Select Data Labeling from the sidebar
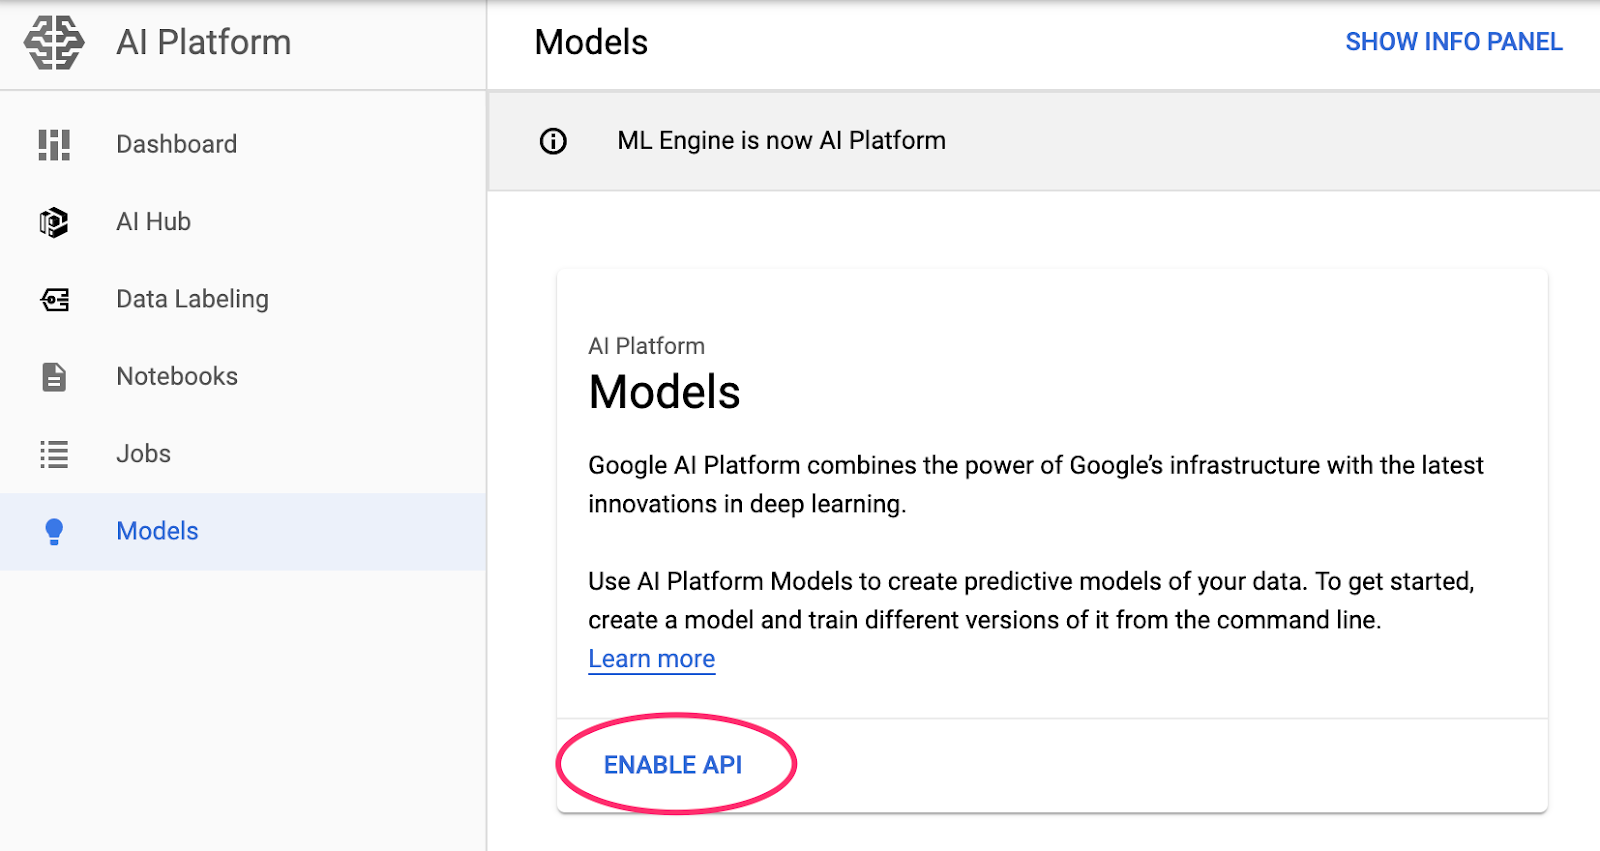Viewport: 1600px width, 851px height. point(192,299)
